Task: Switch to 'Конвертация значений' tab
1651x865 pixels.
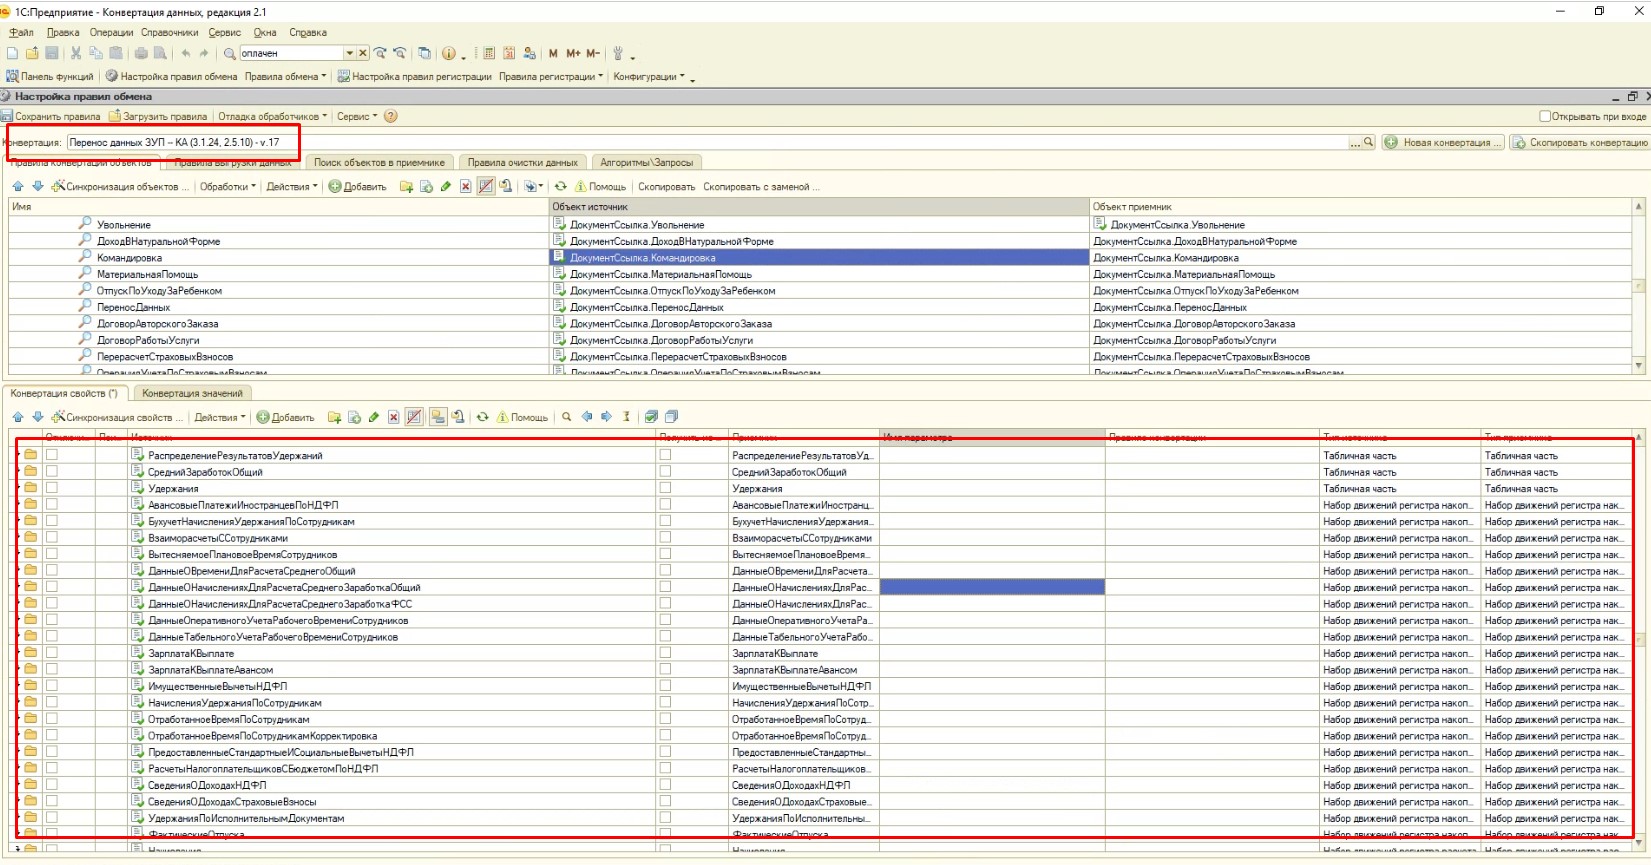Action: pos(192,393)
